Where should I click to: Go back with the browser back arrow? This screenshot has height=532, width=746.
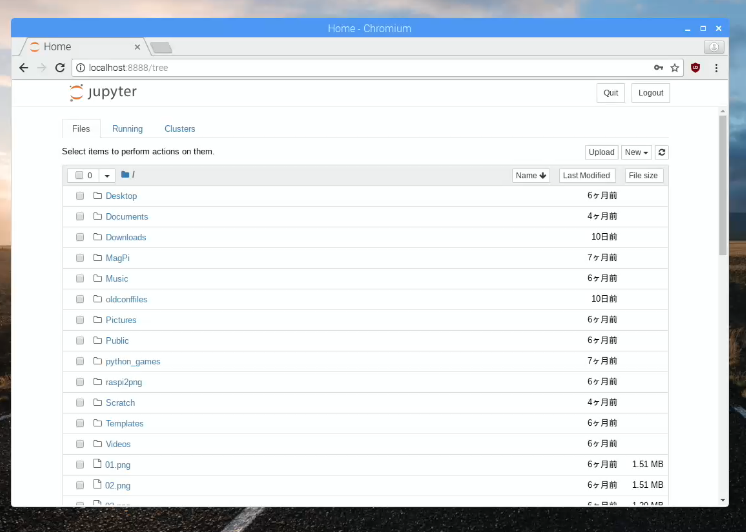pyautogui.click(x=23, y=68)
